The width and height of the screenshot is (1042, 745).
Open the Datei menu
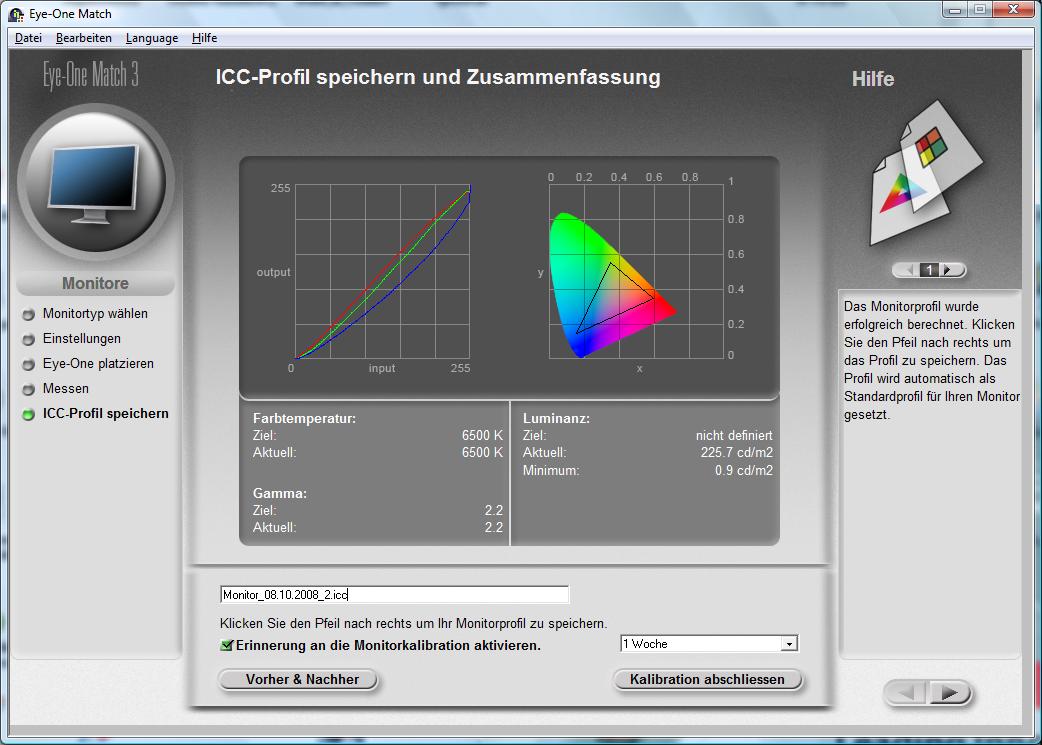coord(28,38)
